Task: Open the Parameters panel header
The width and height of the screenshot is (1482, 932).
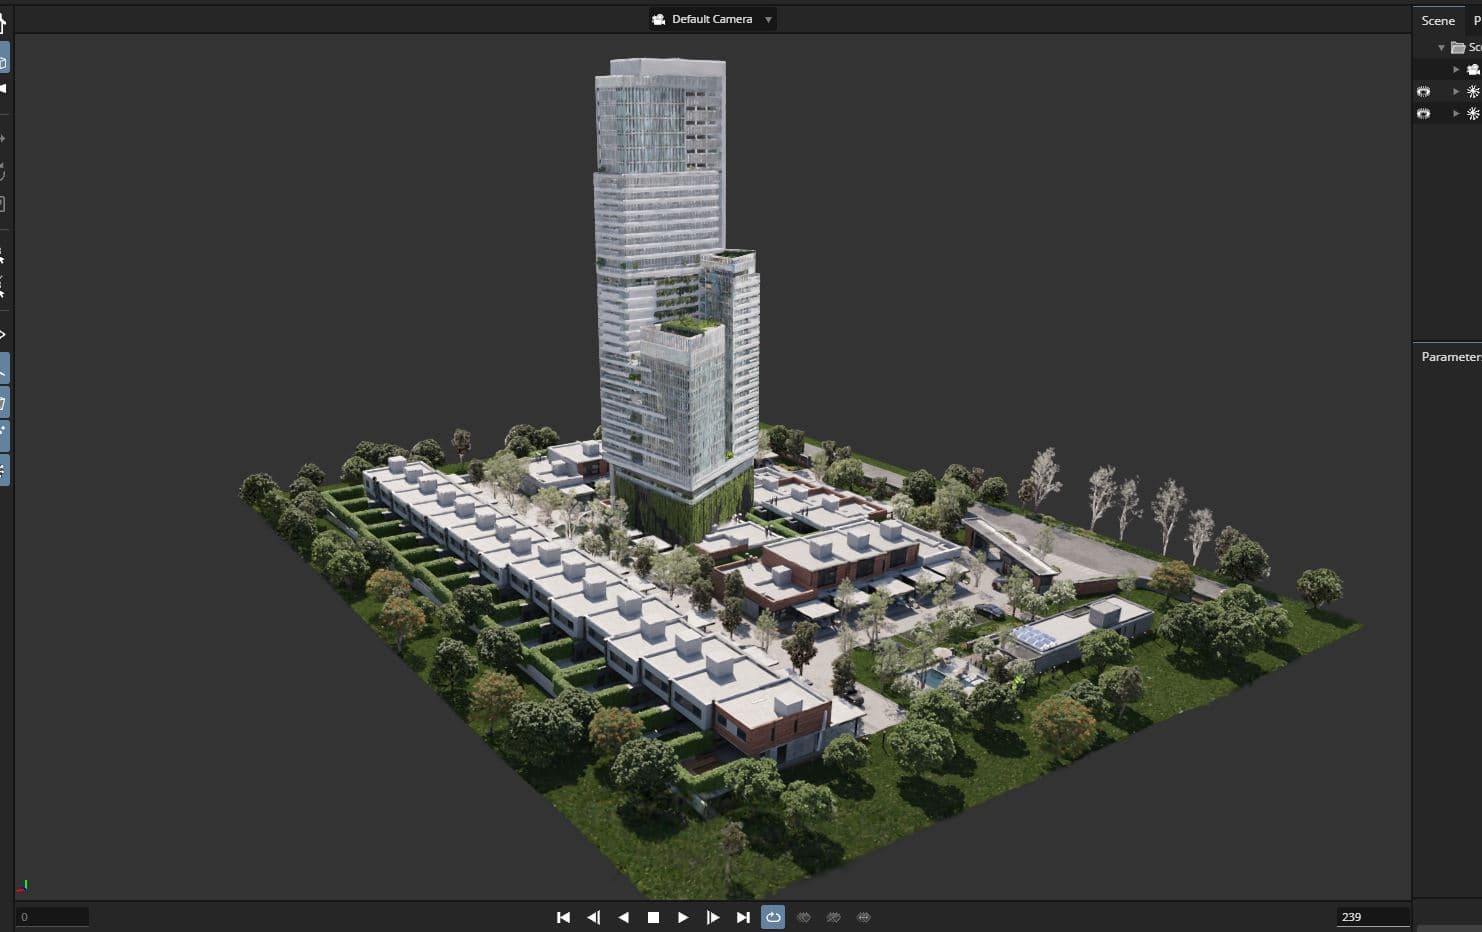Action: (1450, 357)
